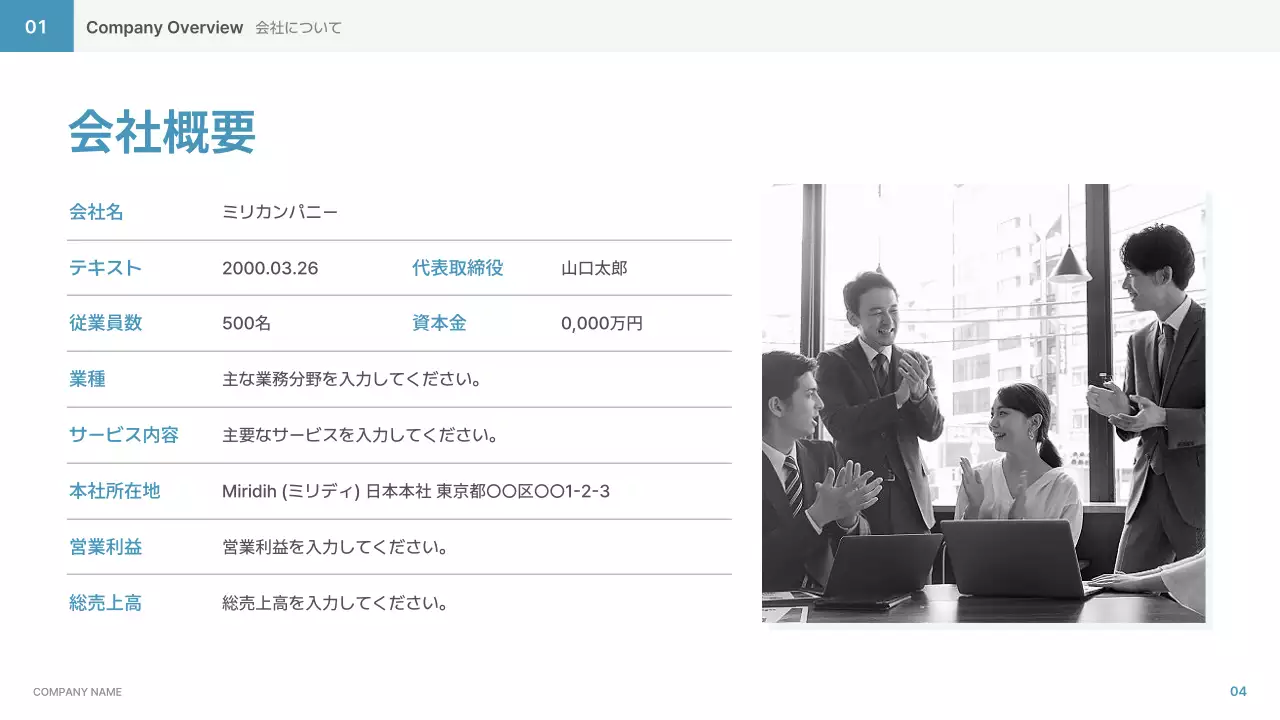1280x720 pixels.
Task: Click the 従業員数 label
Action: click(103, 323)
